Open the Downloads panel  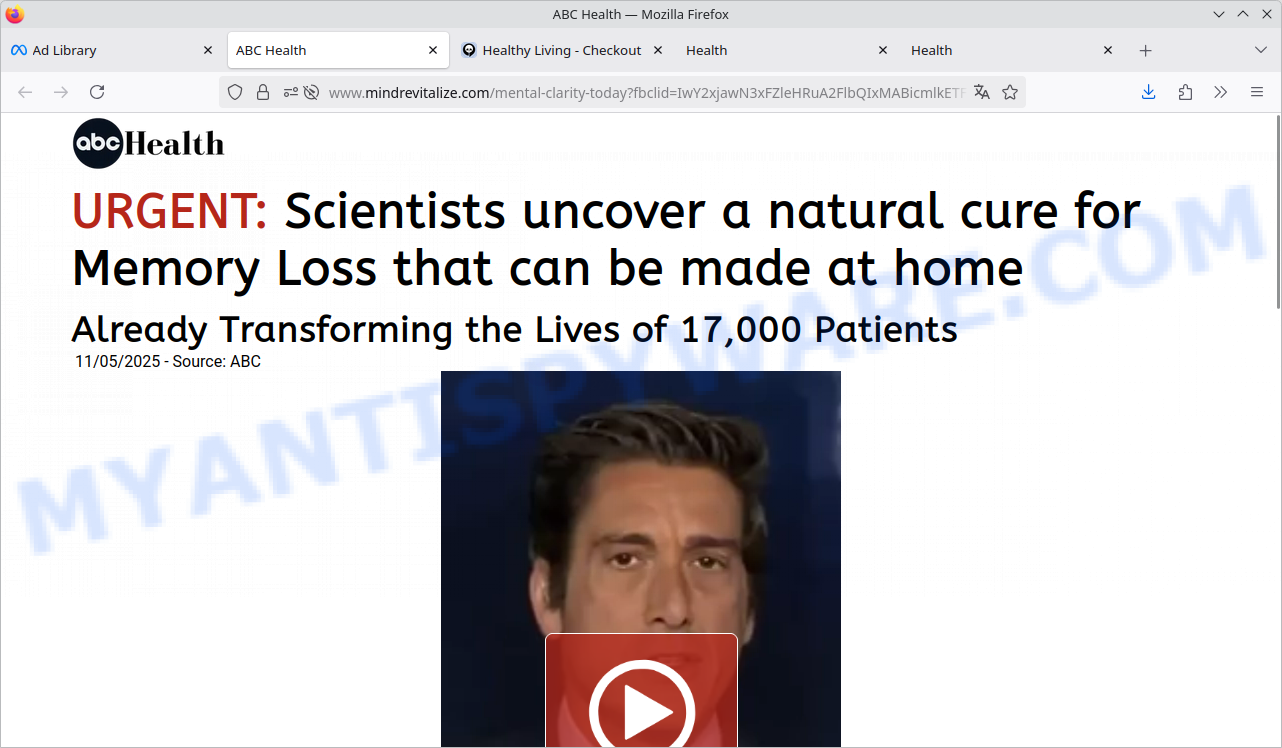pyautogui.click(x=1148, y=92)
